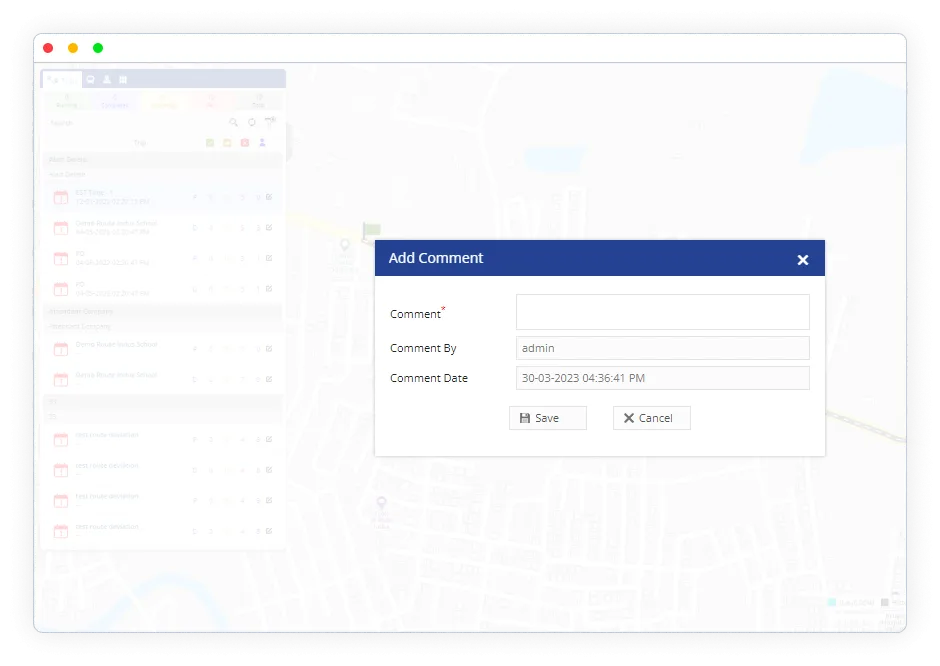Image resolution: width=940 pixels, height=666 pixels.
Task: Click the Save button
Action: [547, 418]
